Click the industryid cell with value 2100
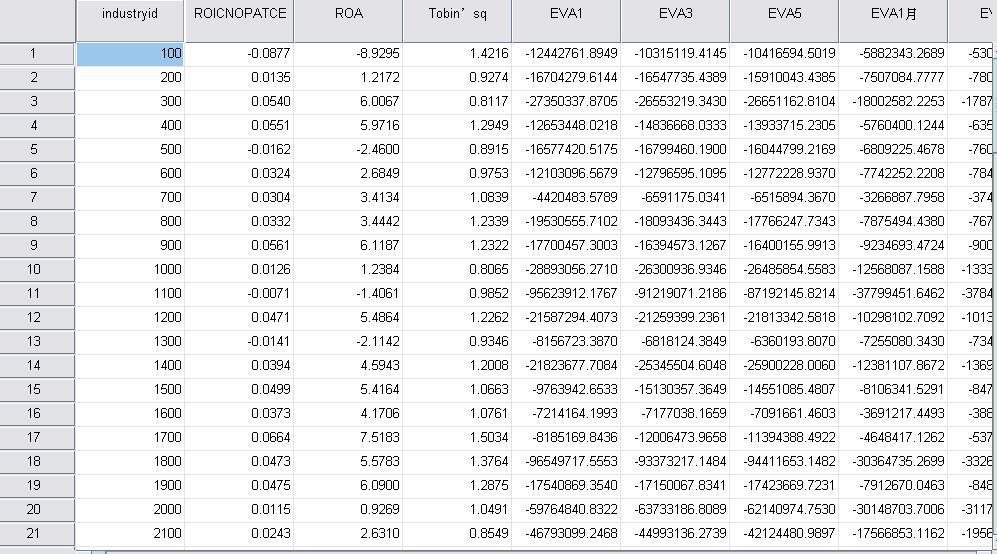The image size is (997, 554). click(130, 533)
